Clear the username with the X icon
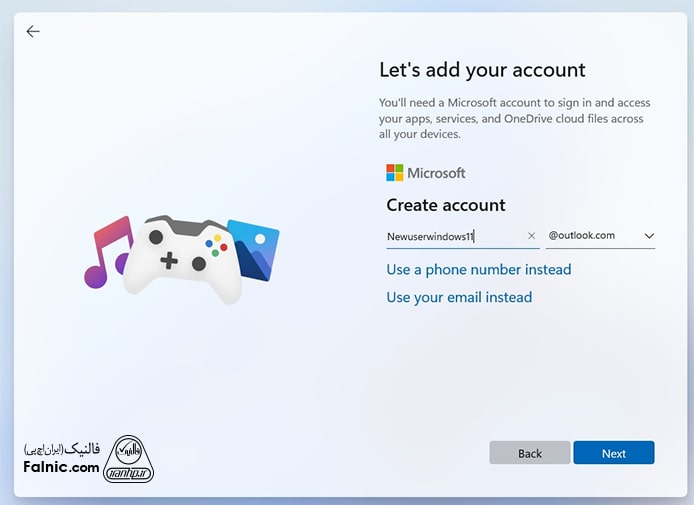 pyautogui.click(x=531, y=237)
